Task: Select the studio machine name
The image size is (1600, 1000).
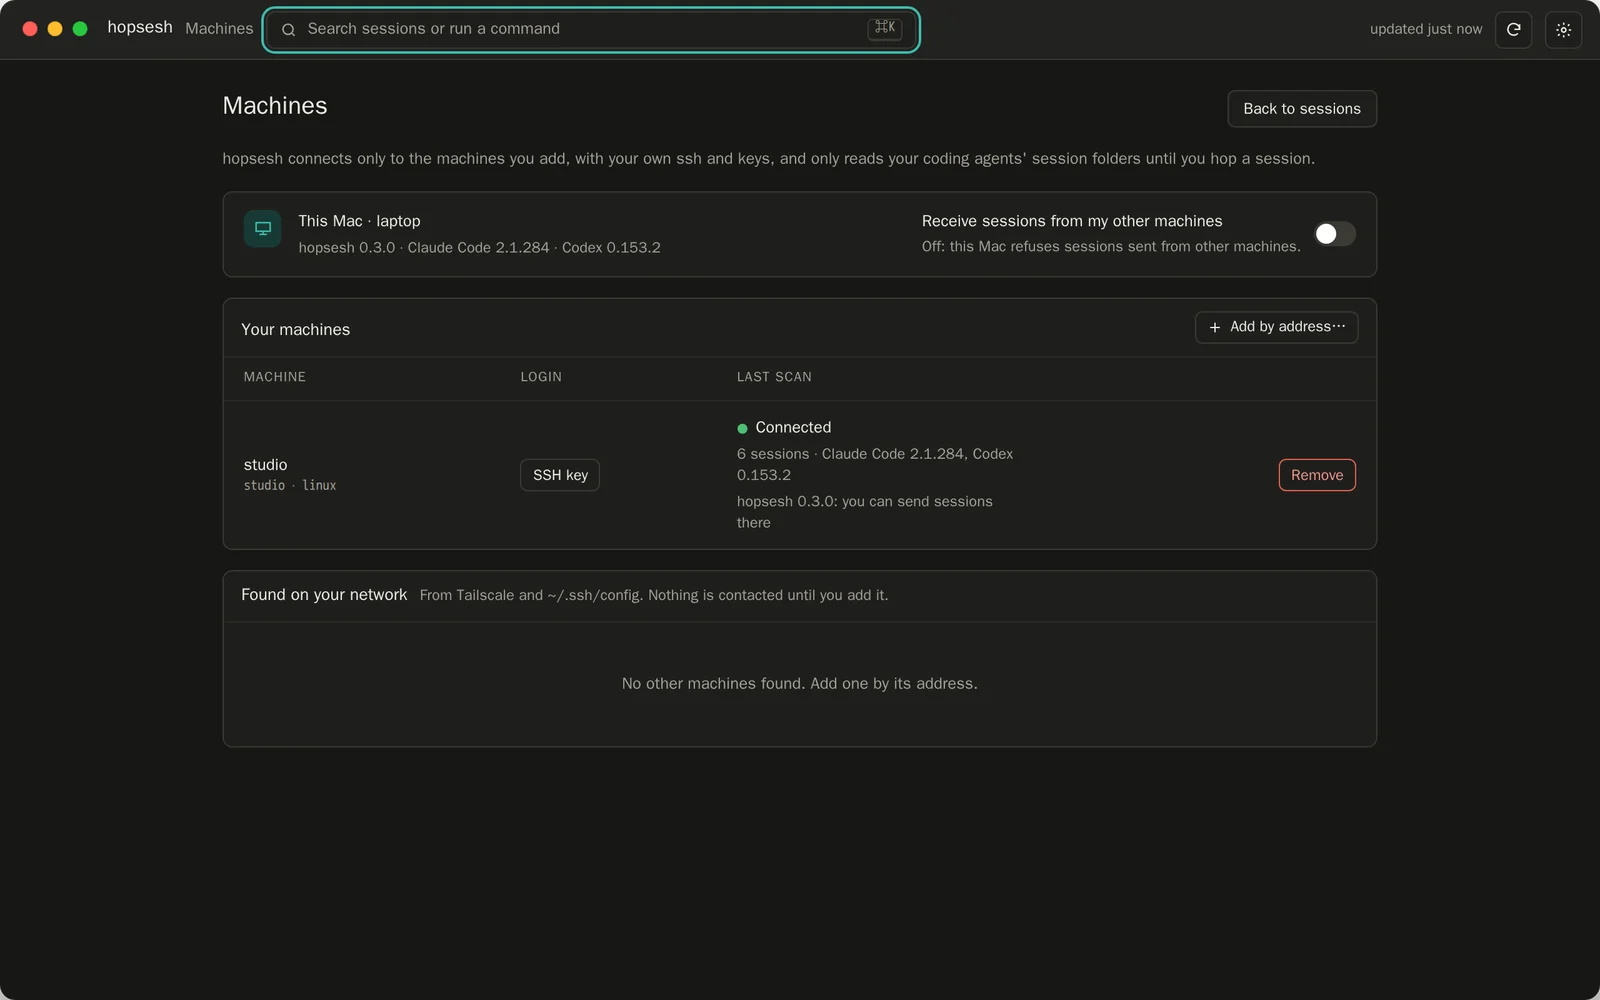Action: tap(265, 464)
